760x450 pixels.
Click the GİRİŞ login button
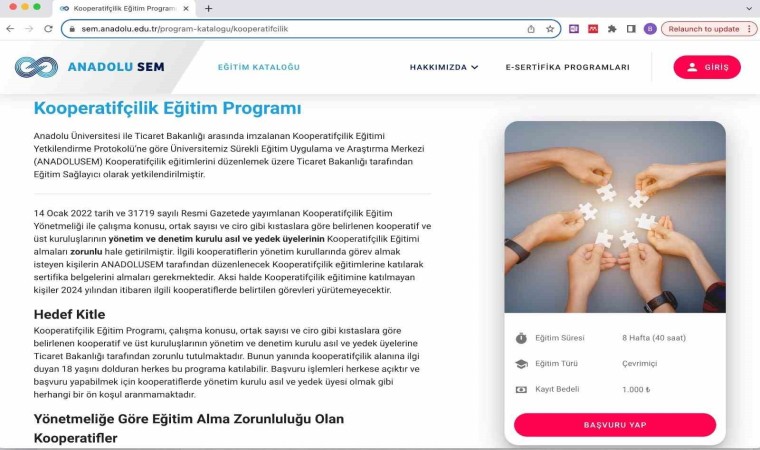pos(707,67)
